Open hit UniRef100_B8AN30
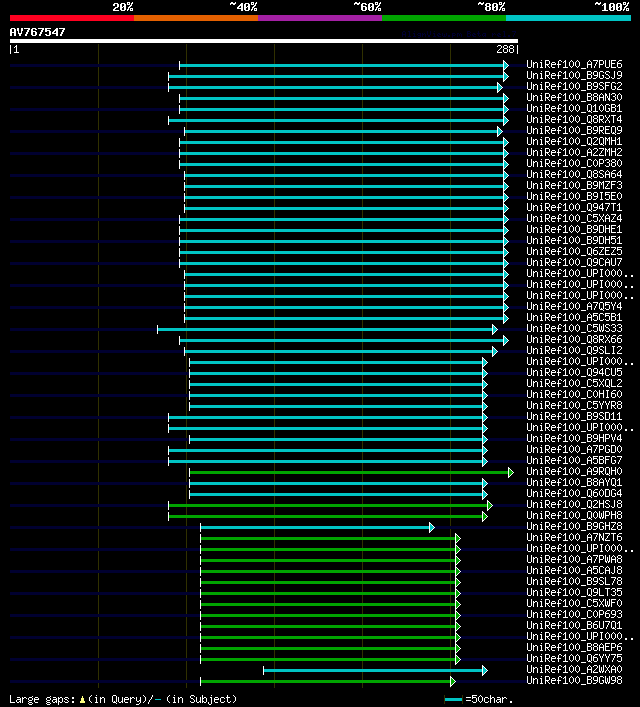This screenshot has height=707, width=640. pos(574,97)
